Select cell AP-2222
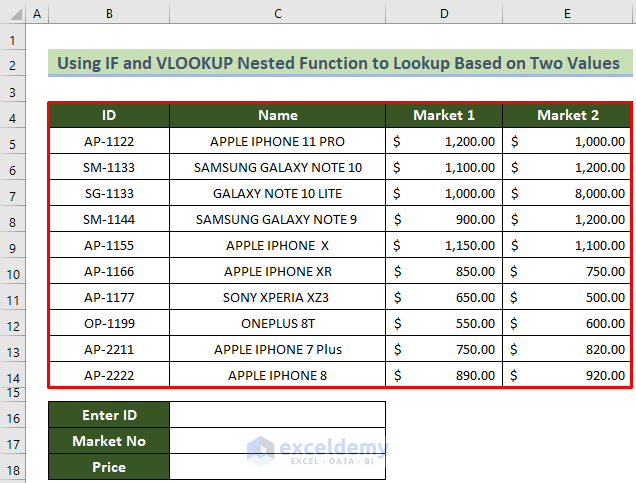 [109, 375]
